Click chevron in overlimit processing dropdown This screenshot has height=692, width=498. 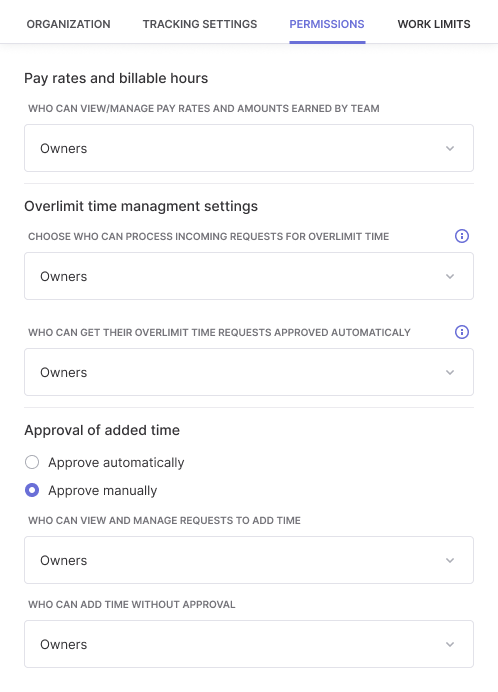point(450,276)
